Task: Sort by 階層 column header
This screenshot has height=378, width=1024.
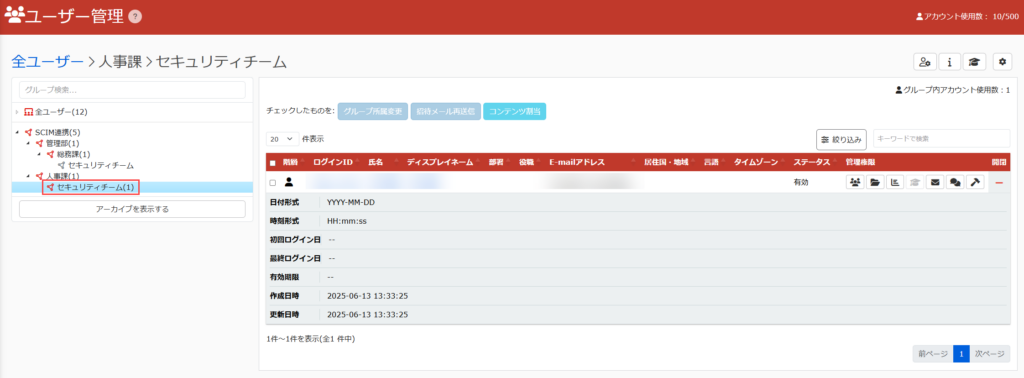Action: point(290,163)
